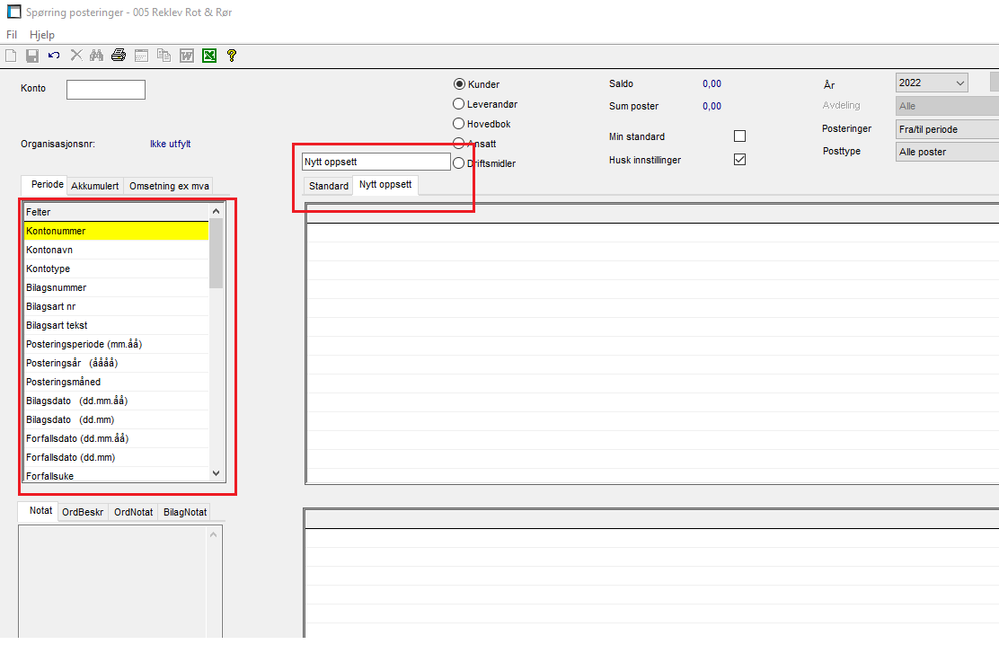Viewport: 999px width, 652px height.
Task: Click the Print printer icon
Action: click(x=119, y=55)
